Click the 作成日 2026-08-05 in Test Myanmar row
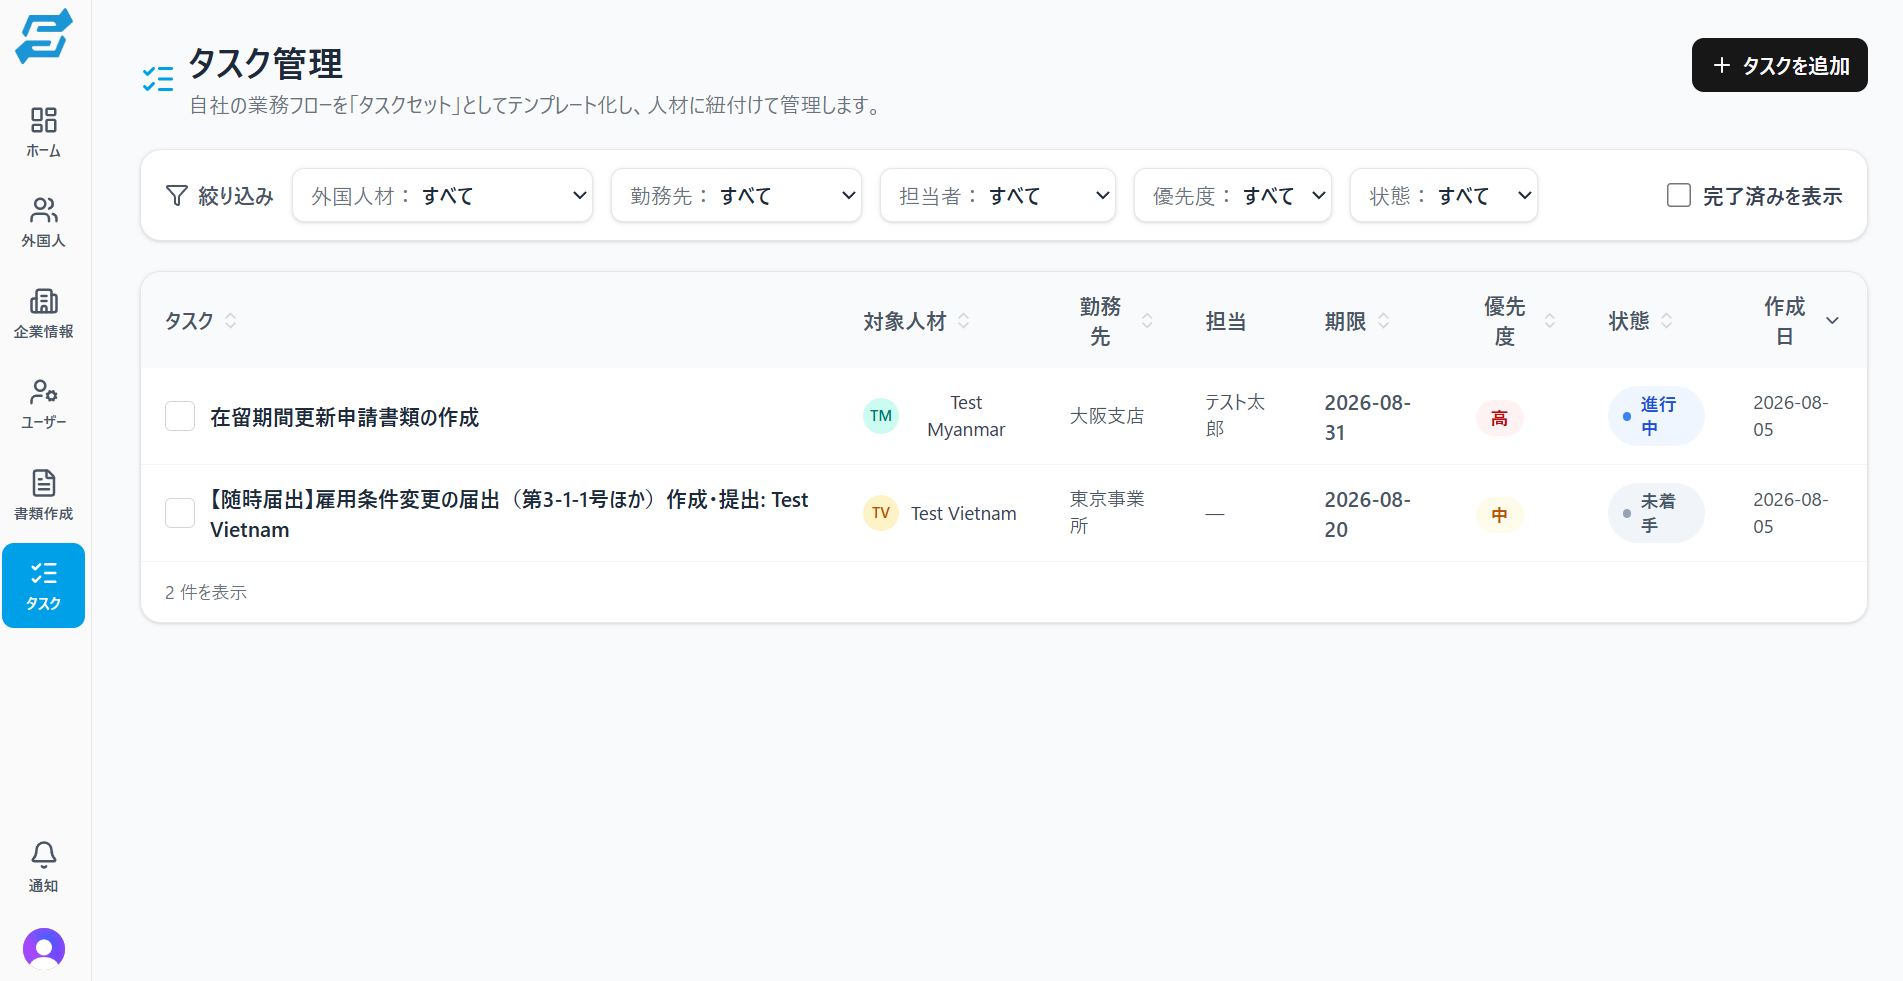 tap(1790, 416)
